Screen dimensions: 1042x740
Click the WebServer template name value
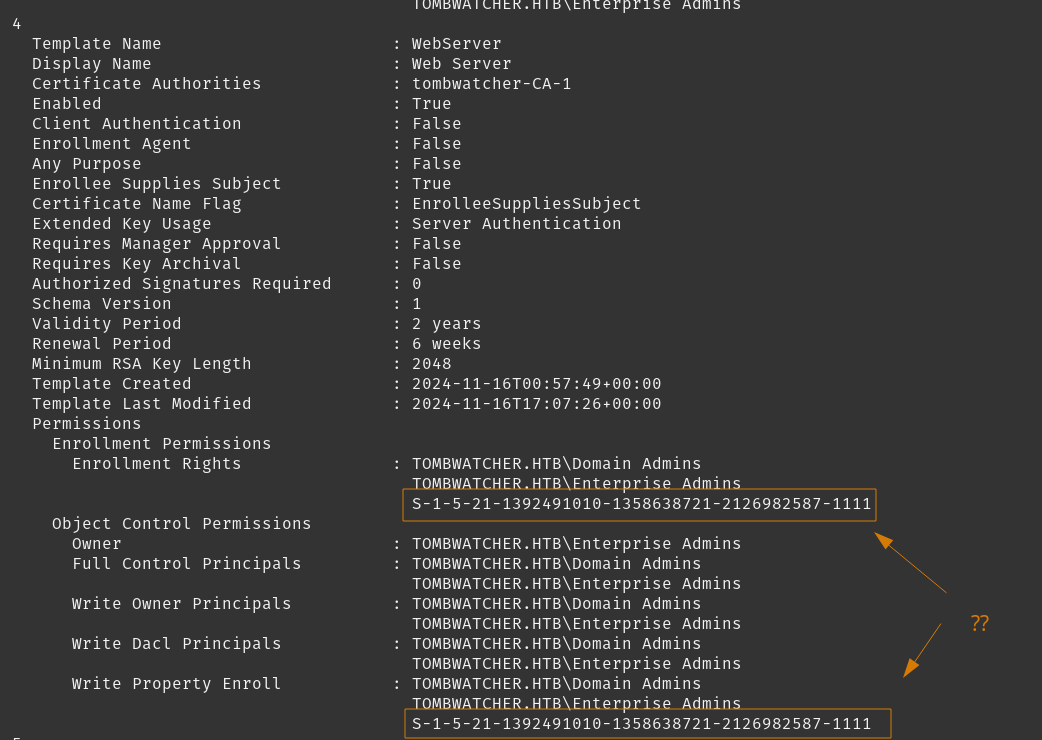pos(457,44)
